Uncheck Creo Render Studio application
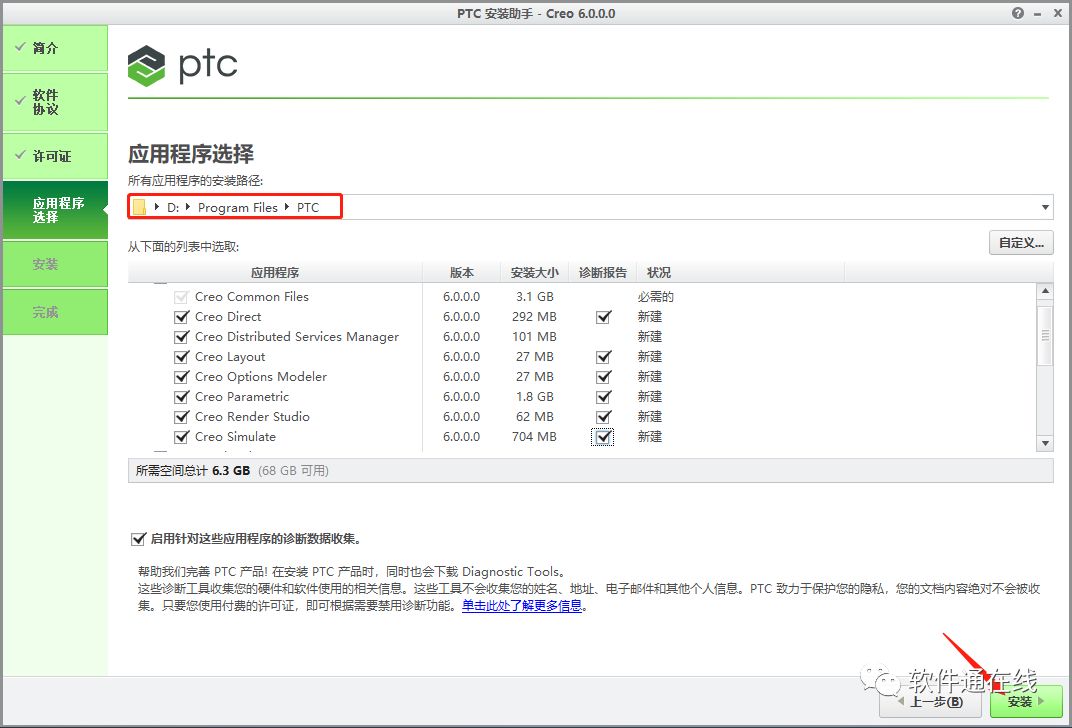 [x=181, y=416]
